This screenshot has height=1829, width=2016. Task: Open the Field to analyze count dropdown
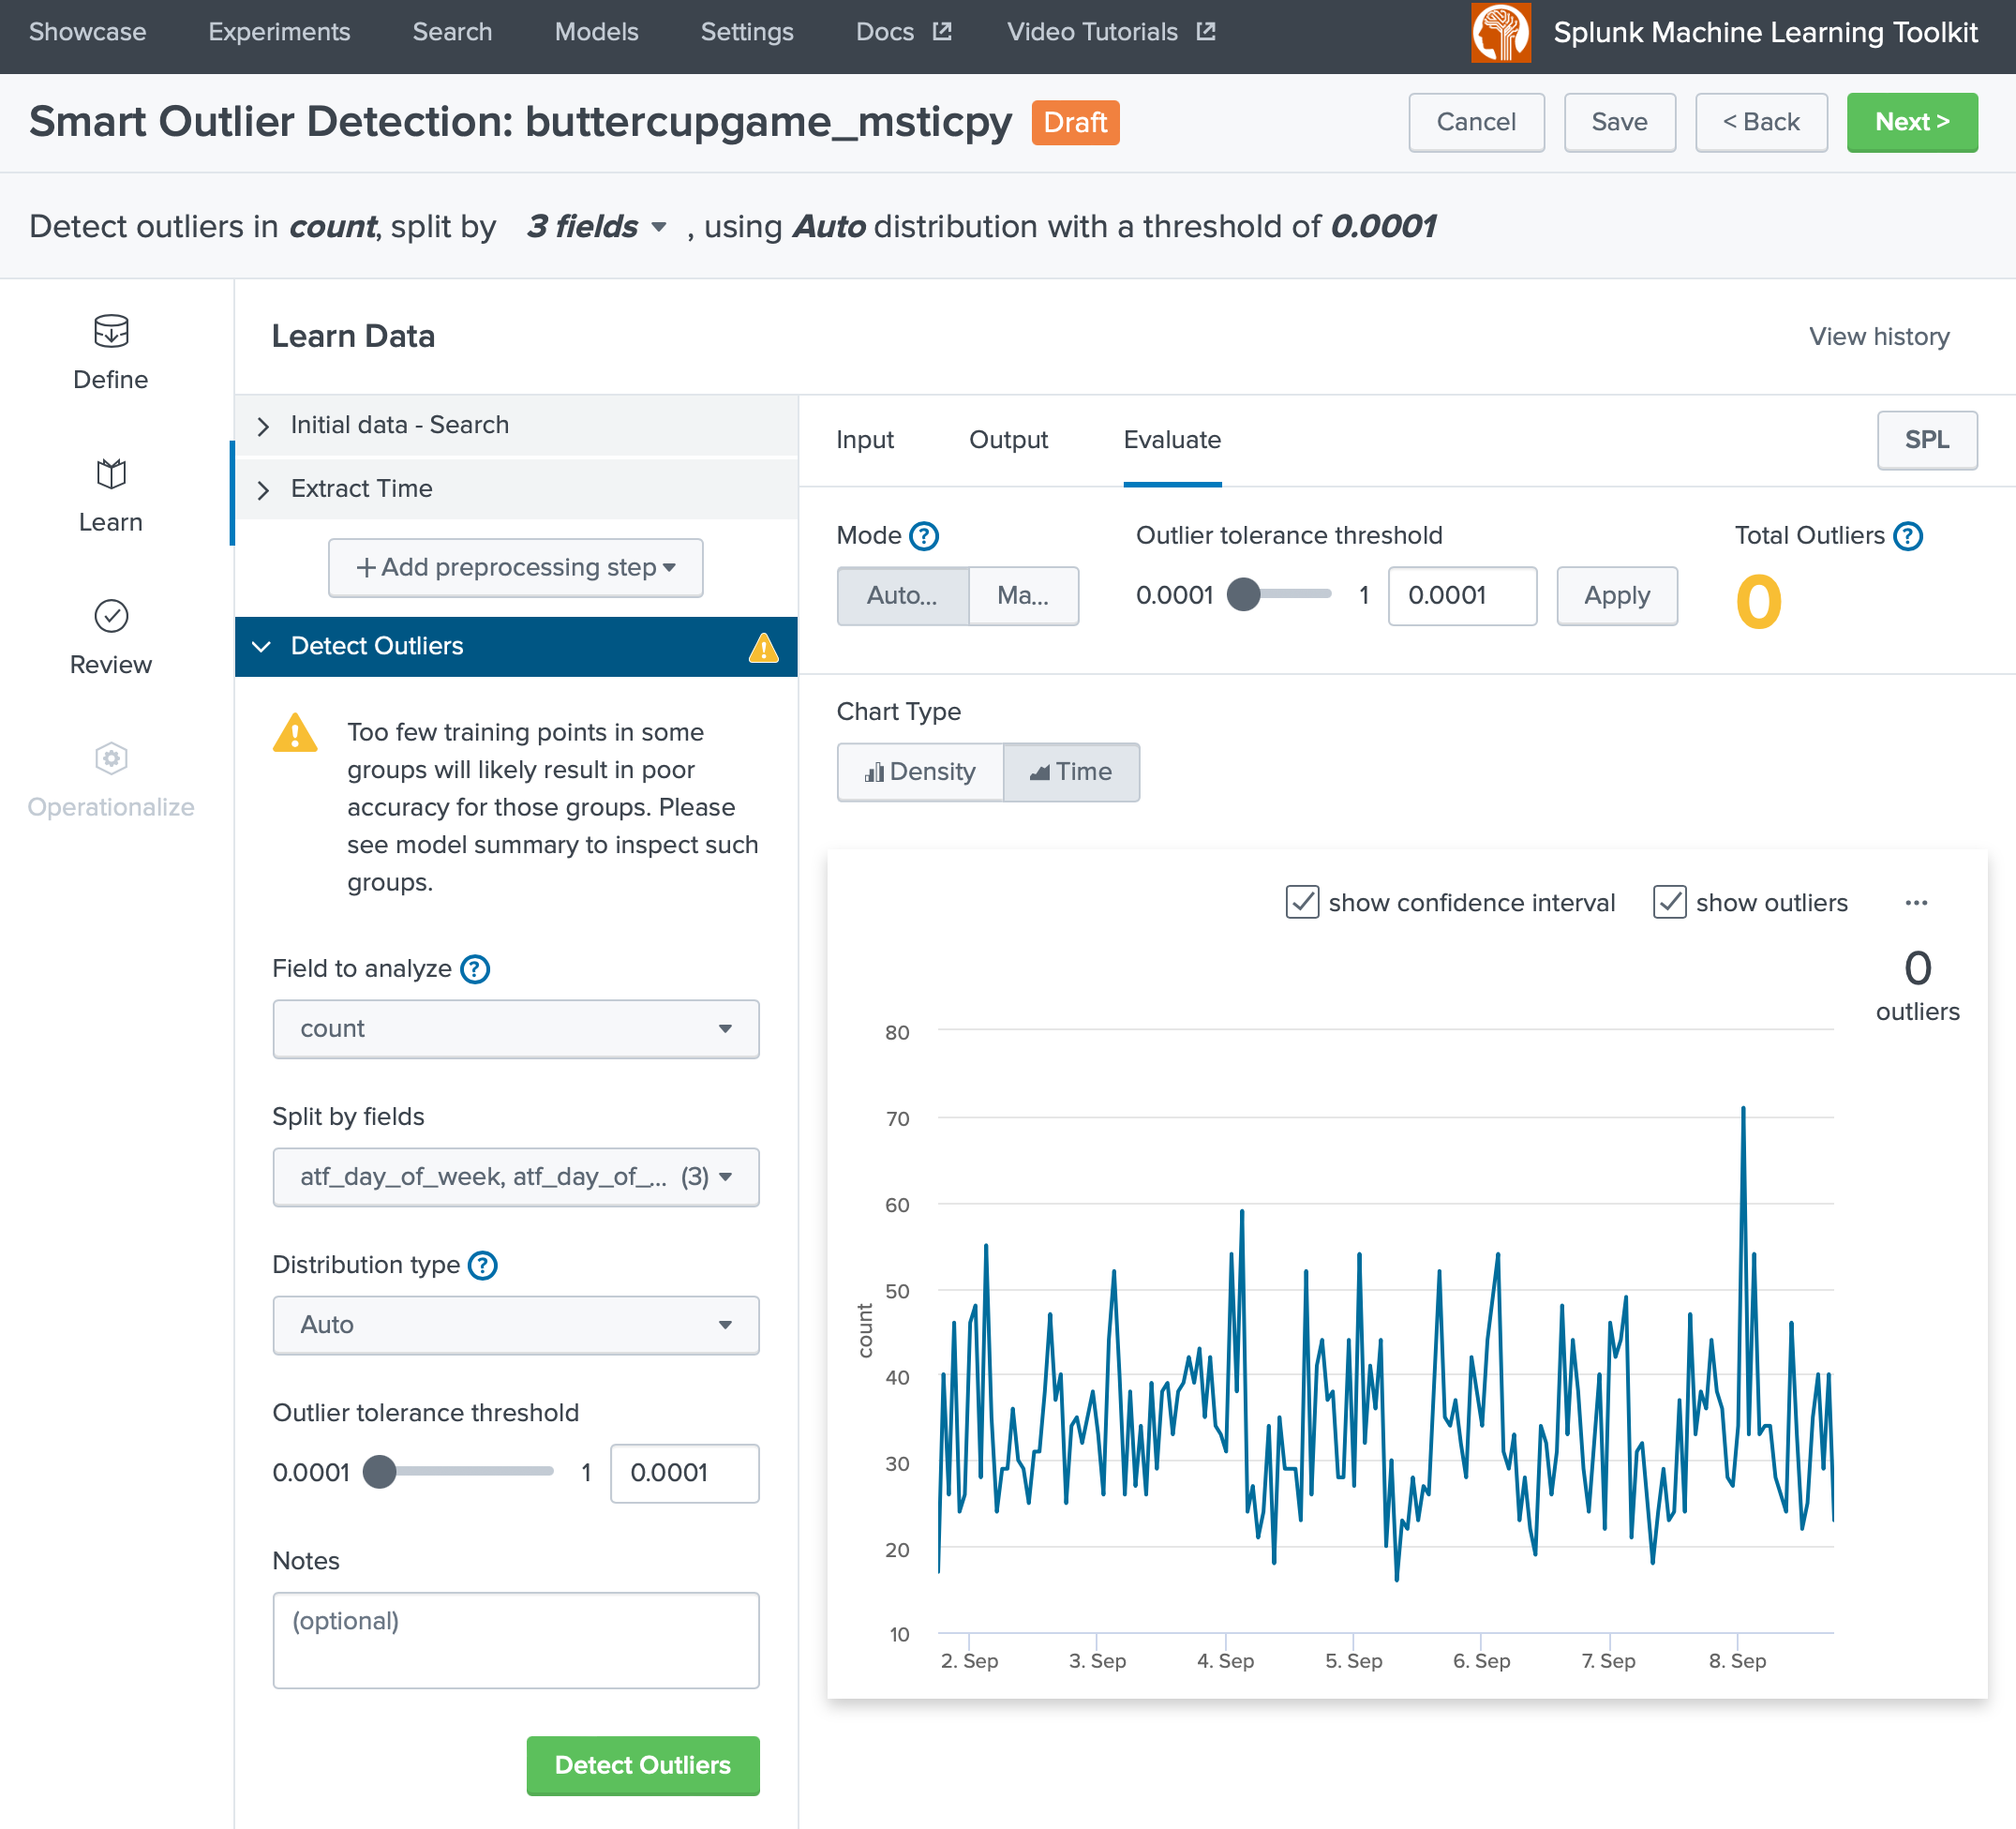click(515, 1029)
